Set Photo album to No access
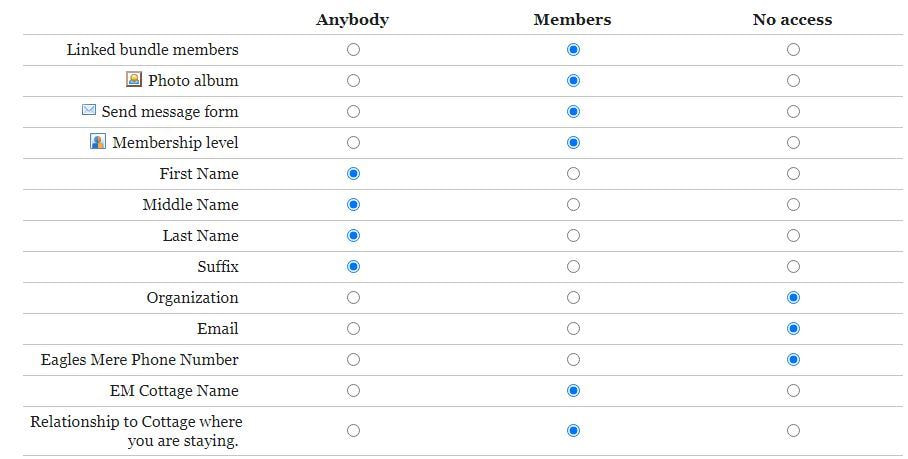 click(x=793, y=80)
